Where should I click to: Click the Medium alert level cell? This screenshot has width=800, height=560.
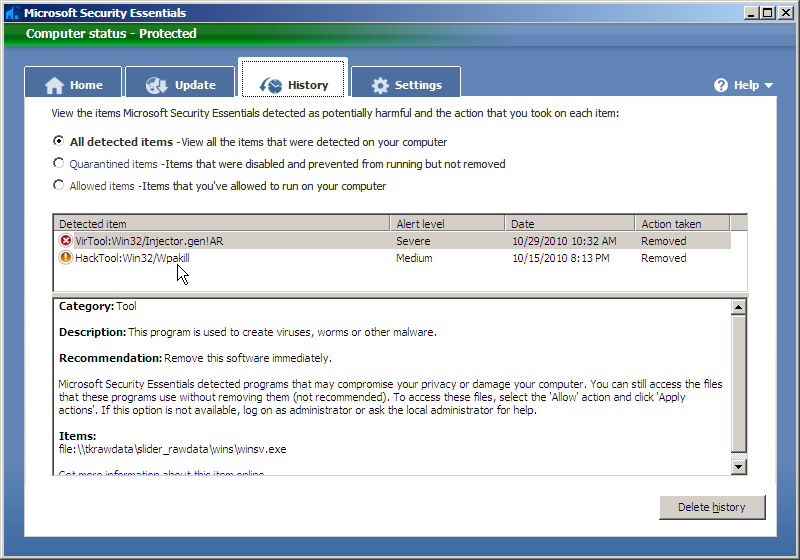click(414, 258)
